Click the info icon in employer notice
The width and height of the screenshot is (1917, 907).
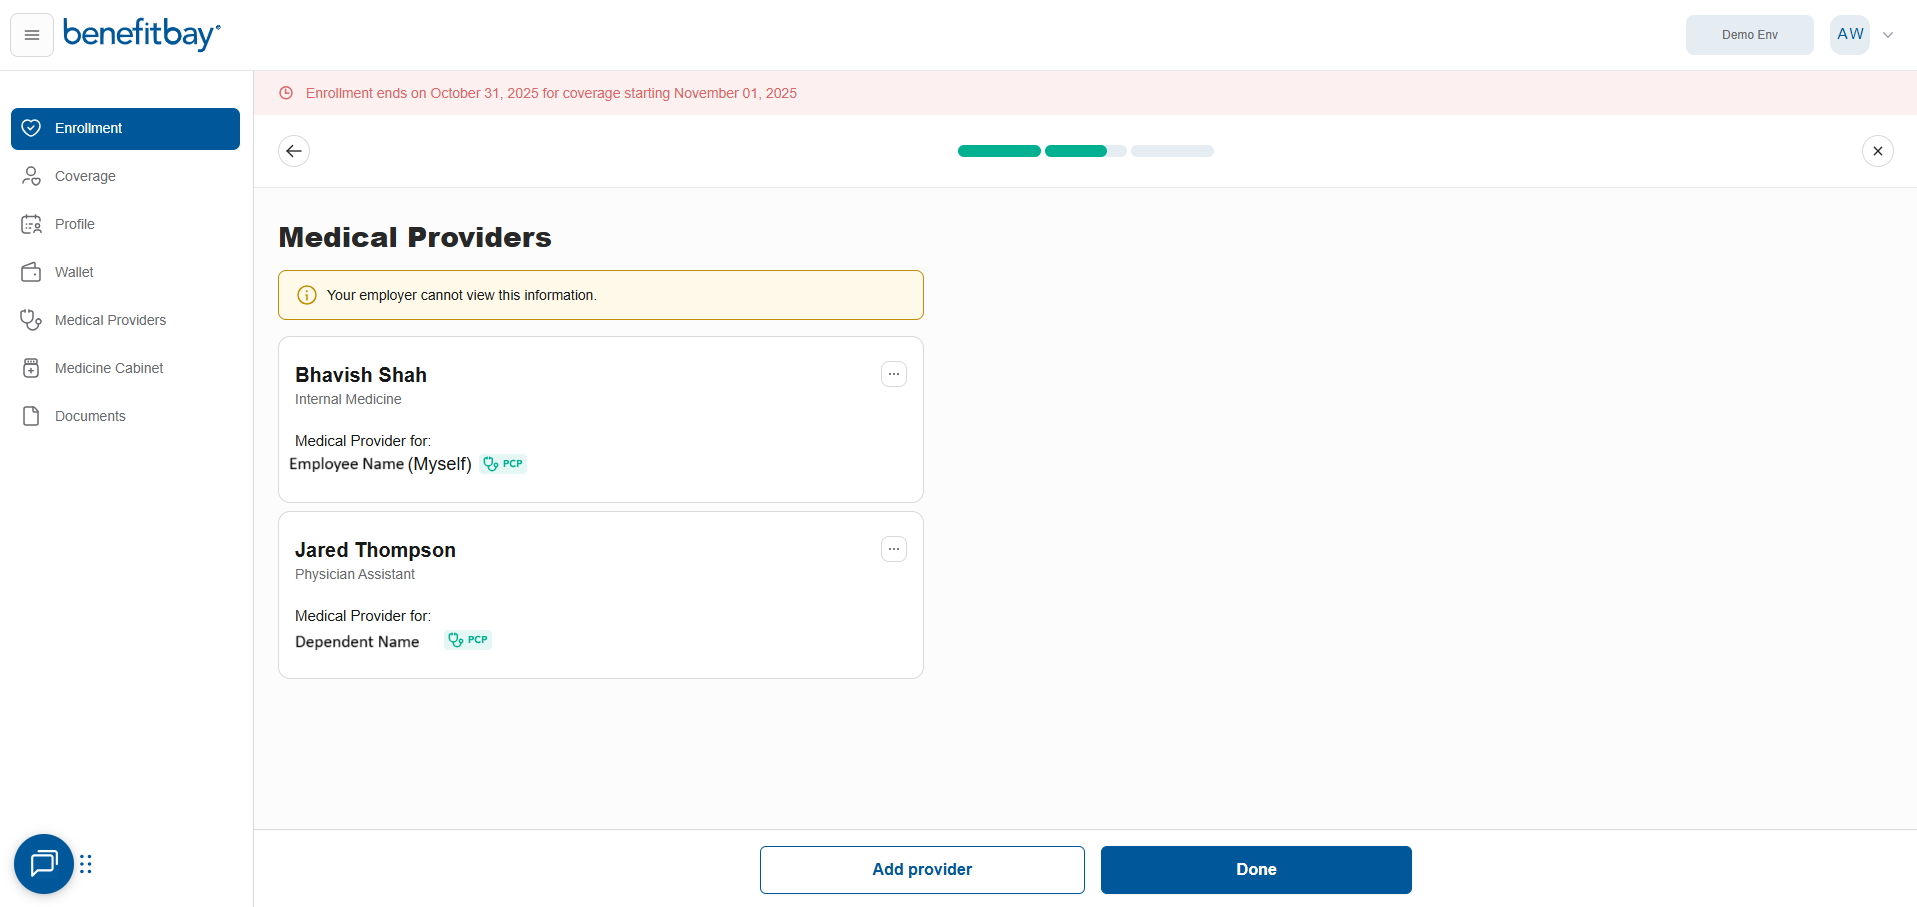tap(307, 295)
